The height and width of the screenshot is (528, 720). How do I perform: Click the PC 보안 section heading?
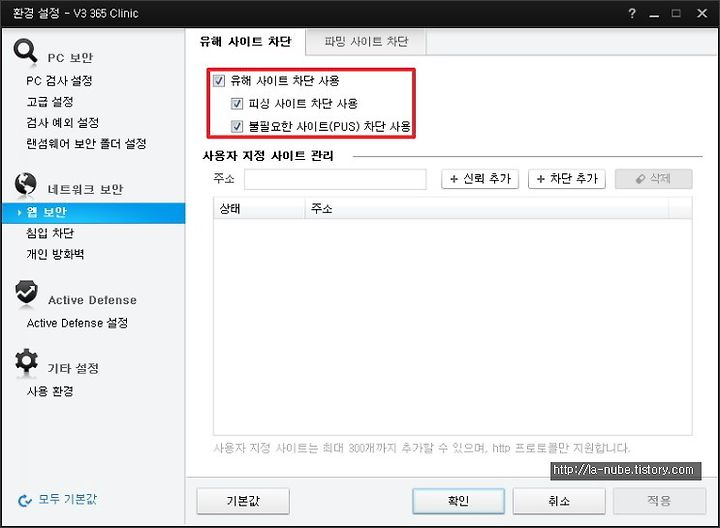tap(70, 58)
